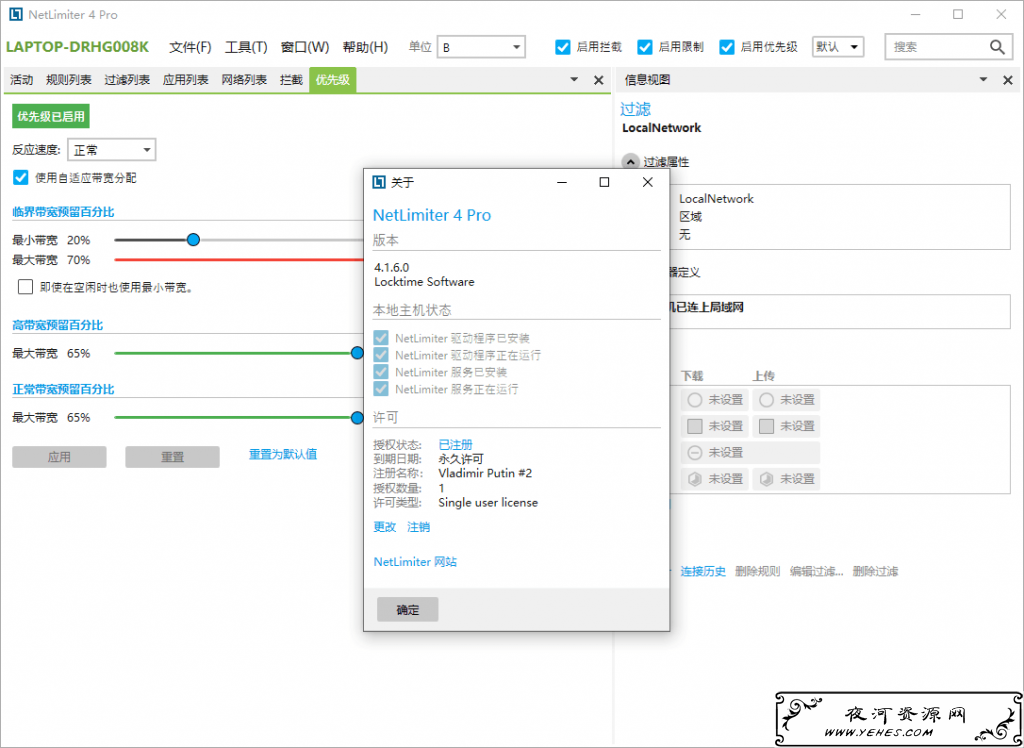Click the LAPTOP-DRHG008K host name
This screenshot has height=748, width=1024.
[x=77, y=47]
